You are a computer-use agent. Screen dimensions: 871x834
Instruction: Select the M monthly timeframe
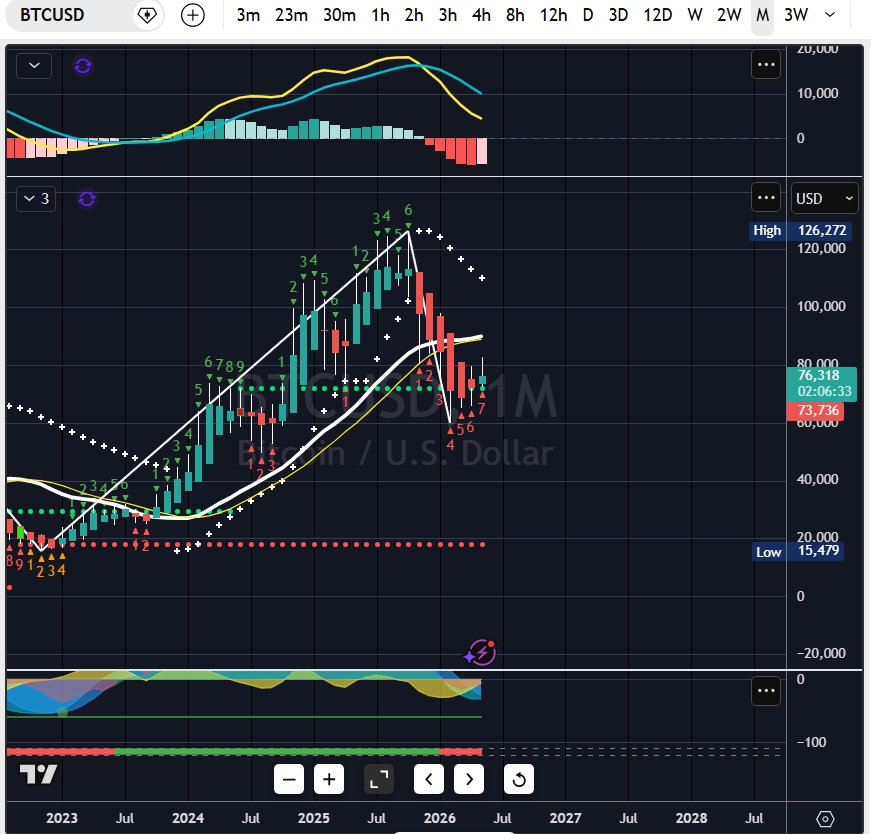pyautogui.click(x=763, y=15)
